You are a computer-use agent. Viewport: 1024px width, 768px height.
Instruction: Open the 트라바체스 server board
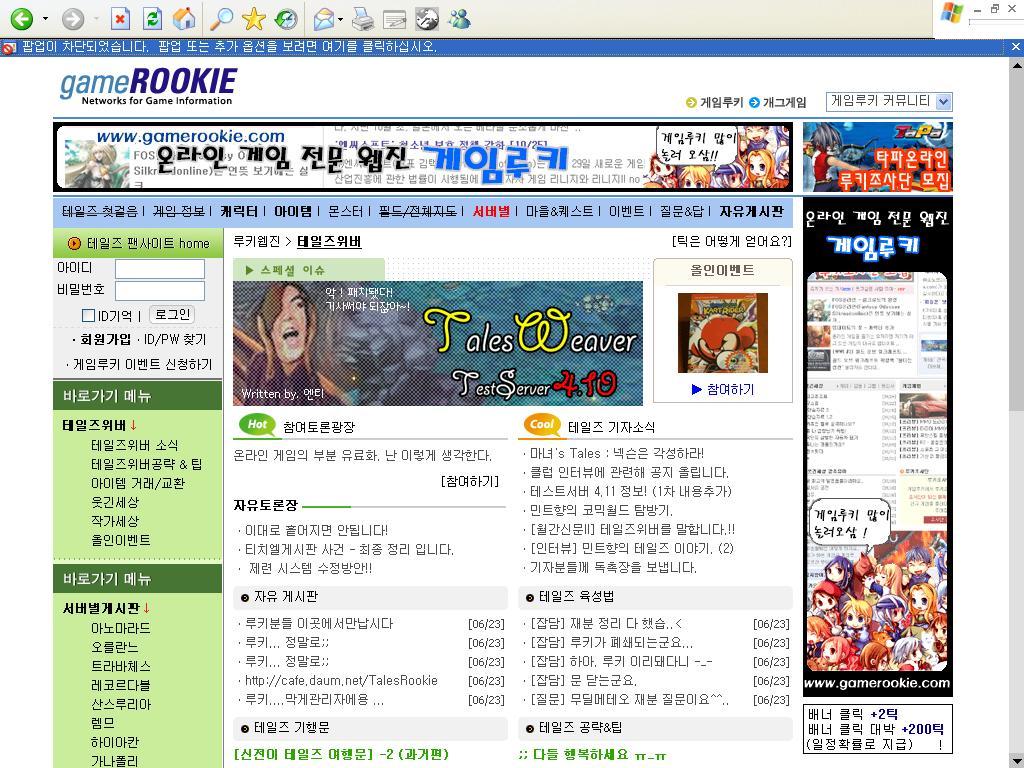[120, 666]
